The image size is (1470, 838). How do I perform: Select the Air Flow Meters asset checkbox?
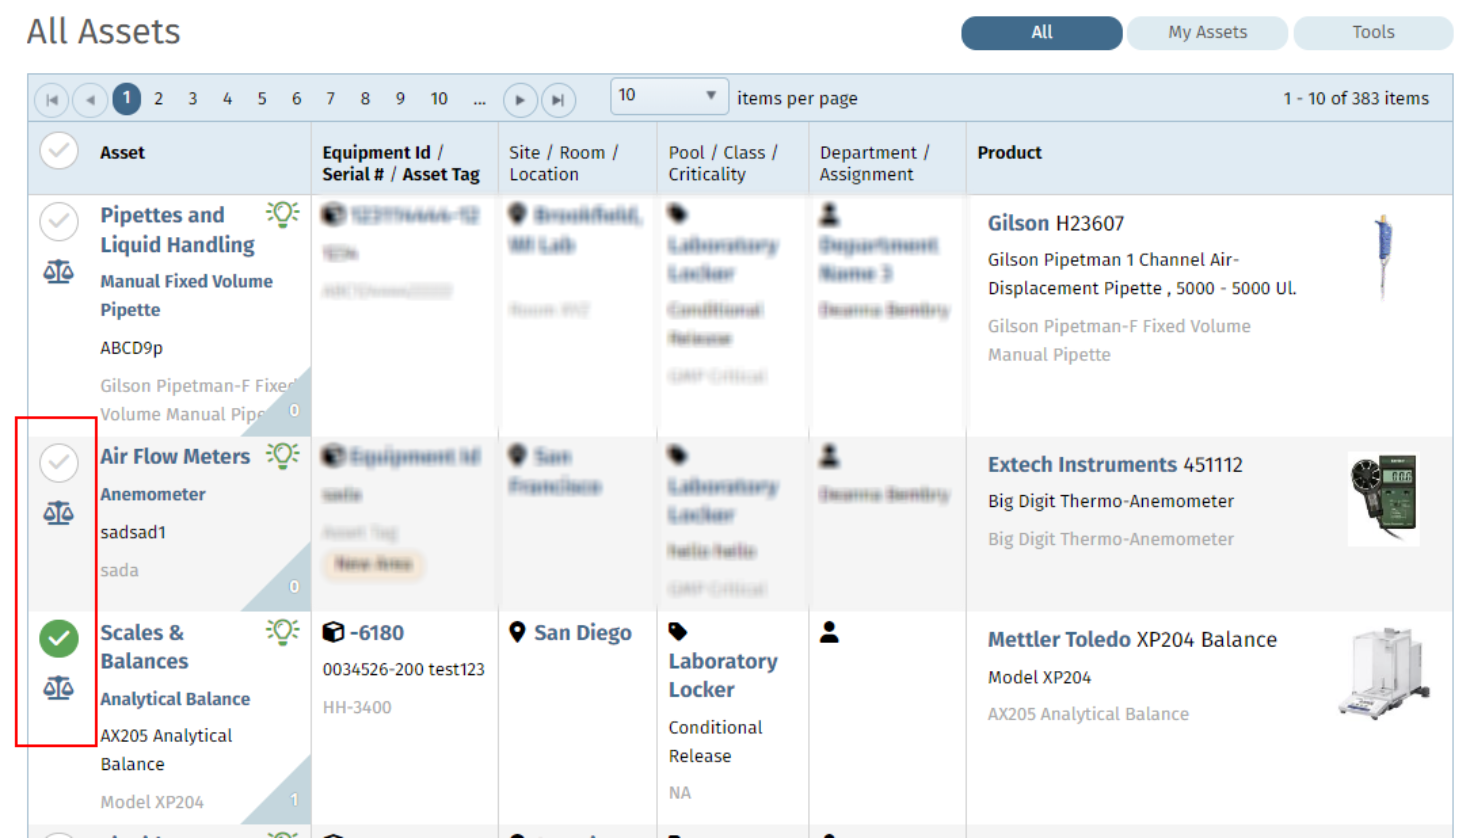pos(59,463)
